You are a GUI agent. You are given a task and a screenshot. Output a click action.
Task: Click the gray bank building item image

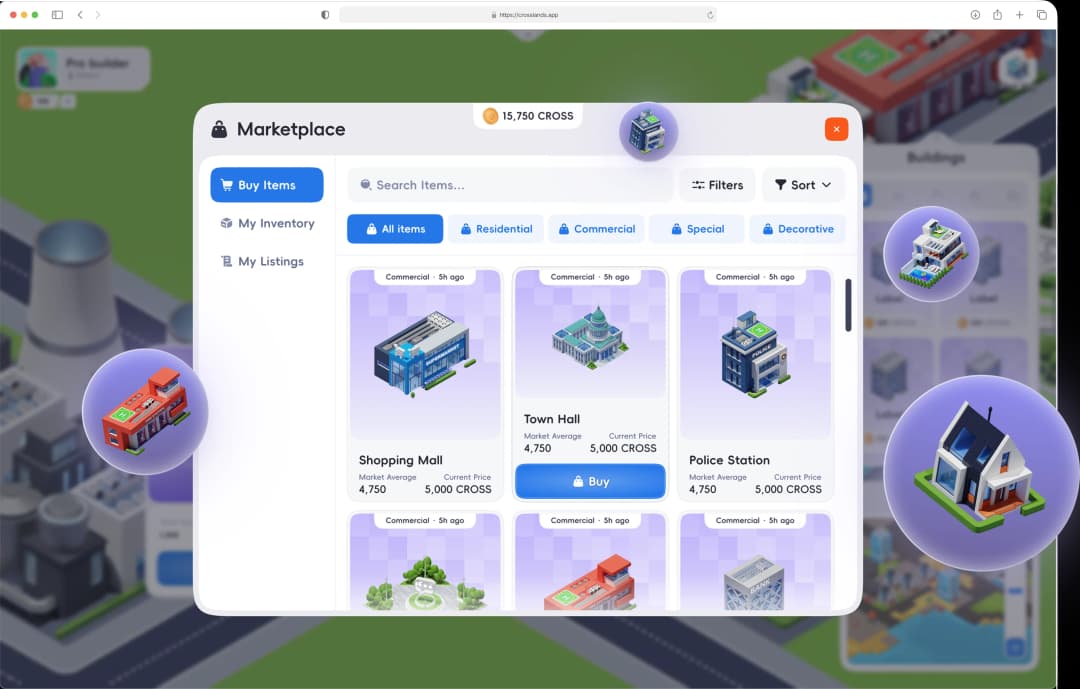[754, 584]
